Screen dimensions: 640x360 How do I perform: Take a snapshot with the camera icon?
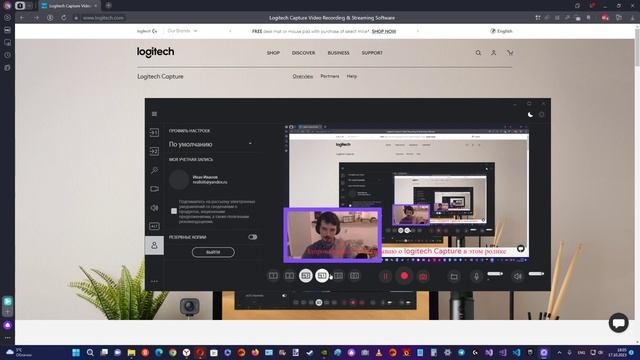tap(423, 276)
